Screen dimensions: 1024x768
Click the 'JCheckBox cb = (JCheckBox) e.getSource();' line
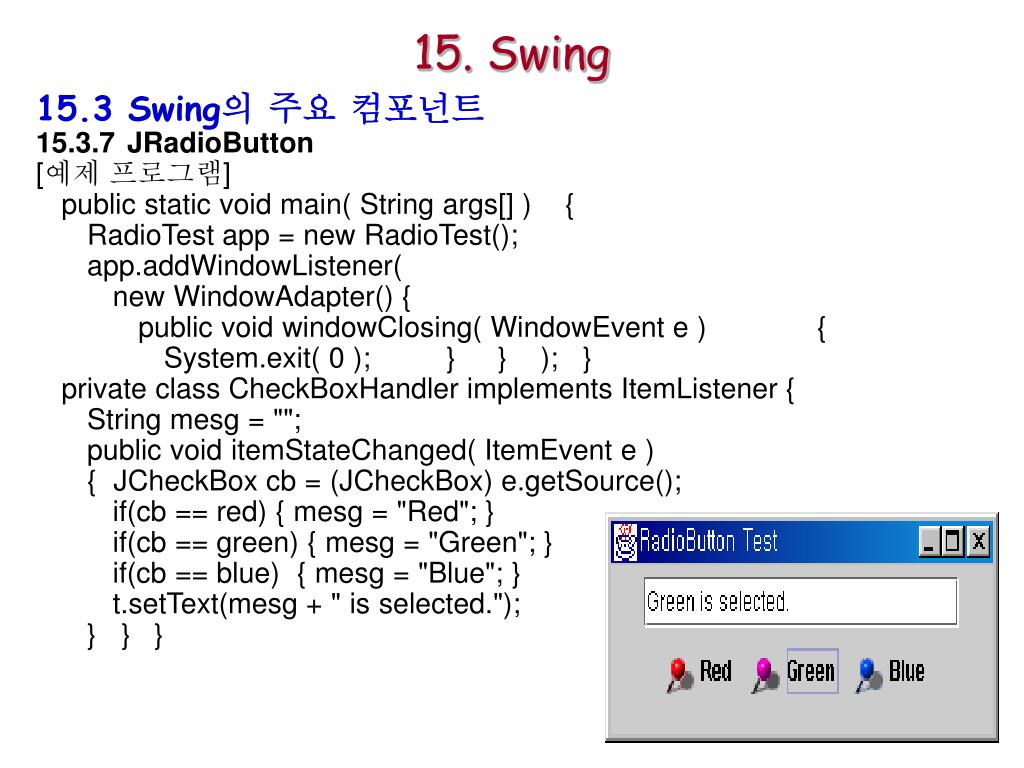(385, 482)
